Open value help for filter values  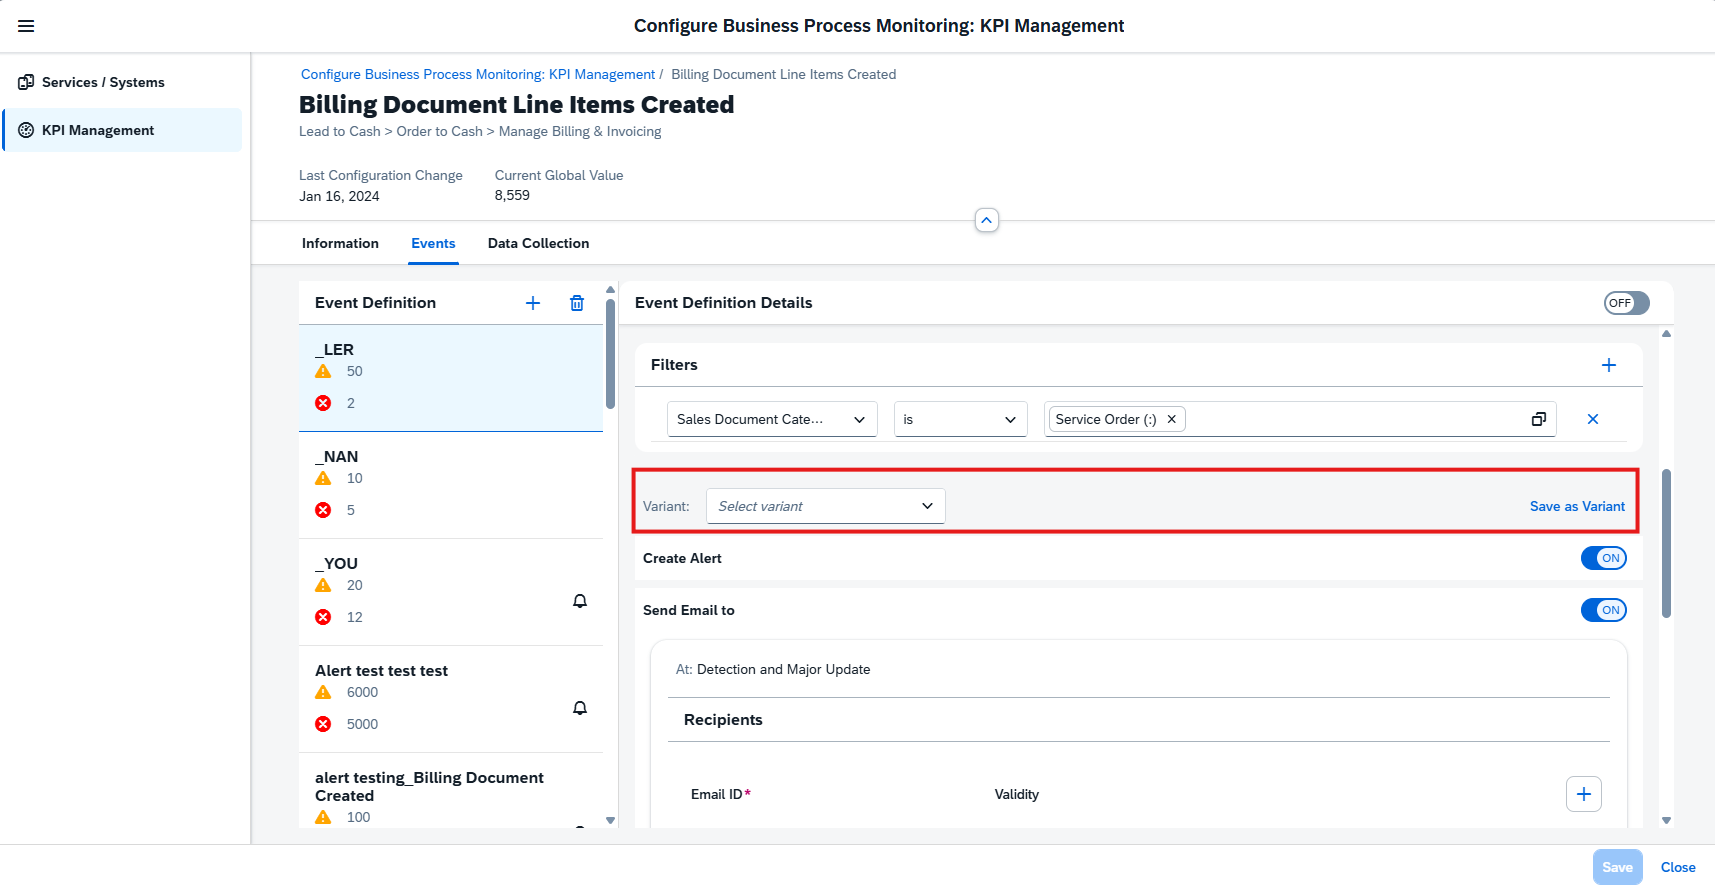tap(1538, 419)
